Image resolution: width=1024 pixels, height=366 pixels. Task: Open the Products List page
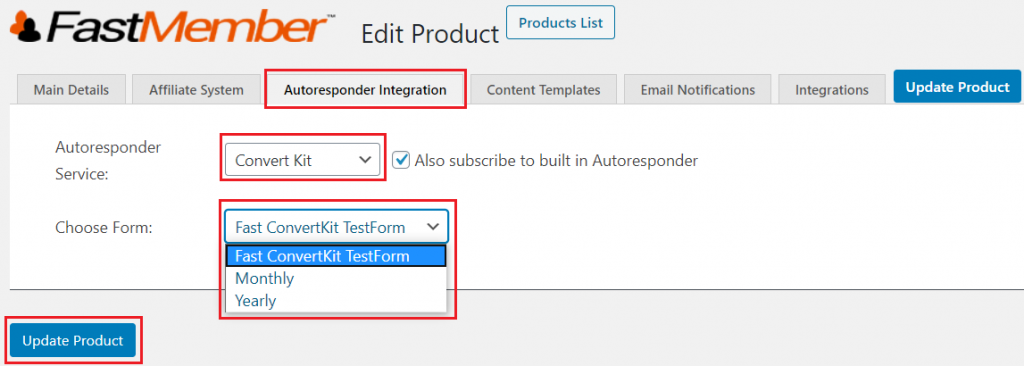click(560, 23)
